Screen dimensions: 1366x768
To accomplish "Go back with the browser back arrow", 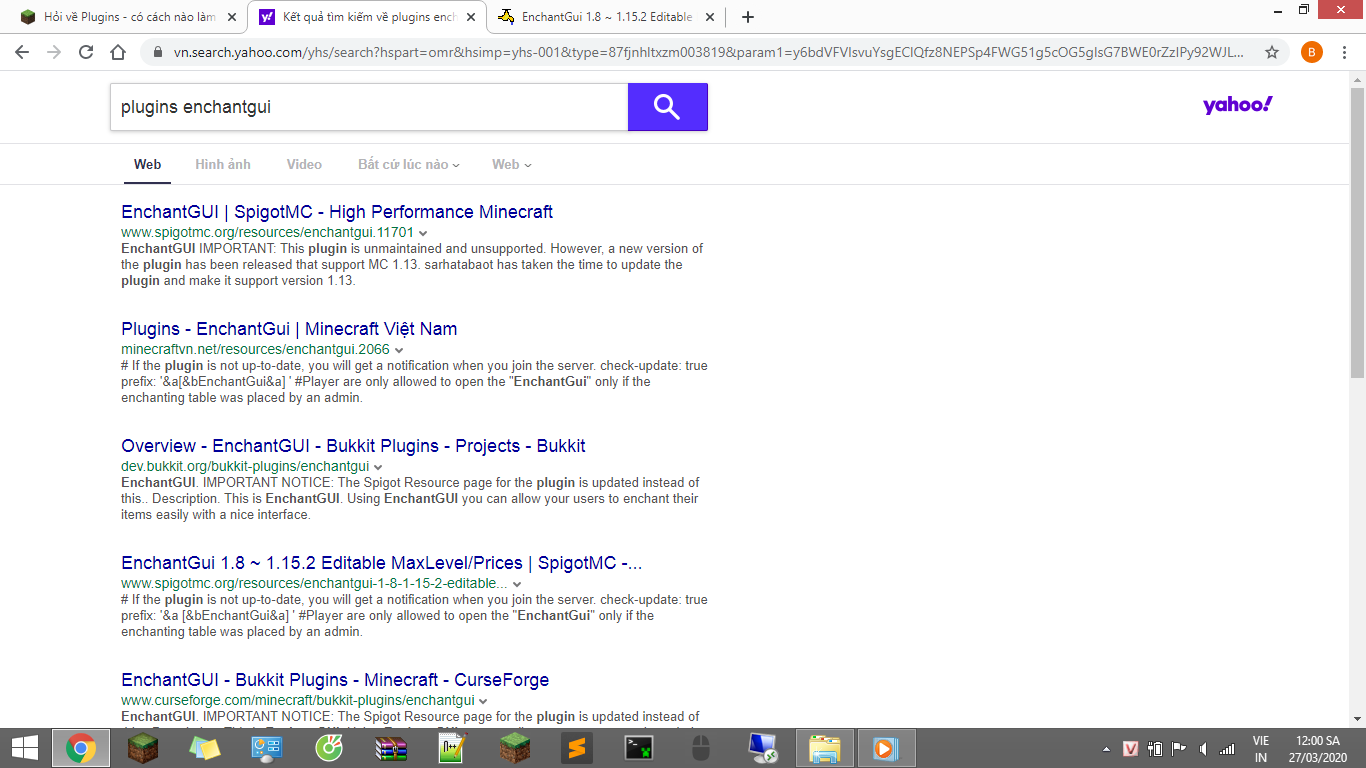I will pyautogui.click(x=22, y=52).
